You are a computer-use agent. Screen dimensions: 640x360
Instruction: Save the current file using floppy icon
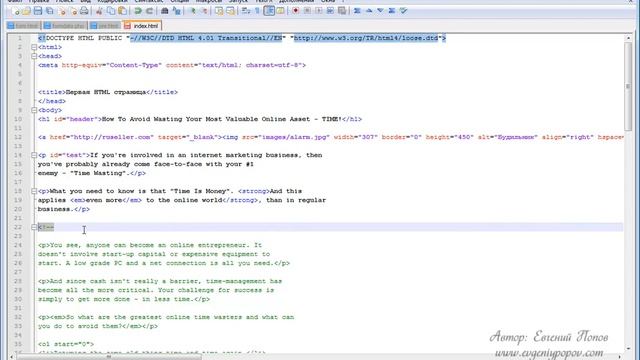tap(38, 11)
